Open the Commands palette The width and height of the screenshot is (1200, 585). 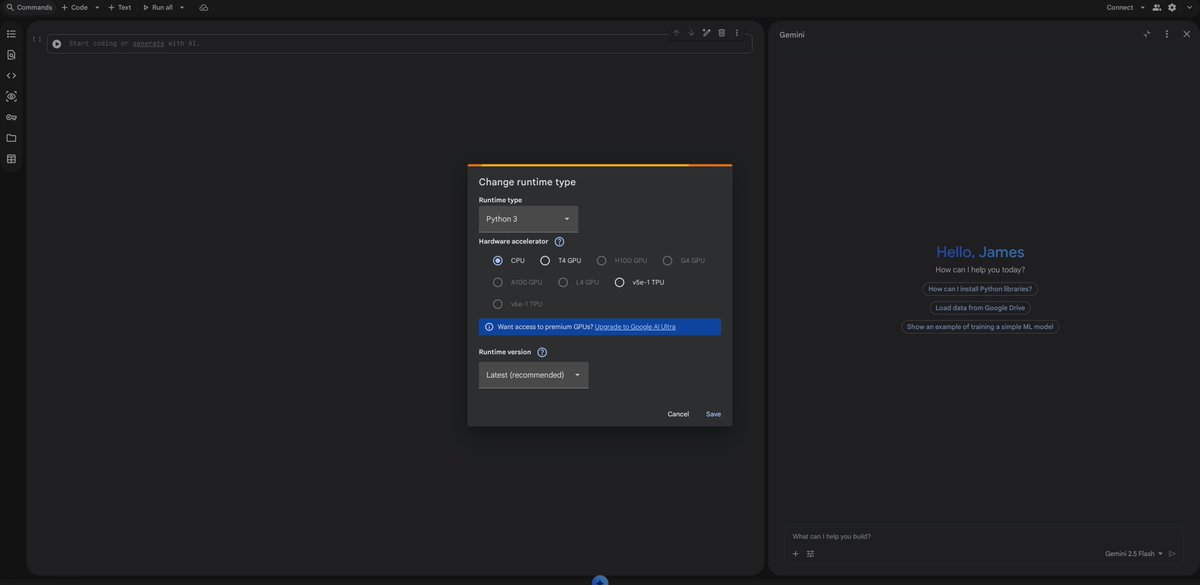coord(29,7)
